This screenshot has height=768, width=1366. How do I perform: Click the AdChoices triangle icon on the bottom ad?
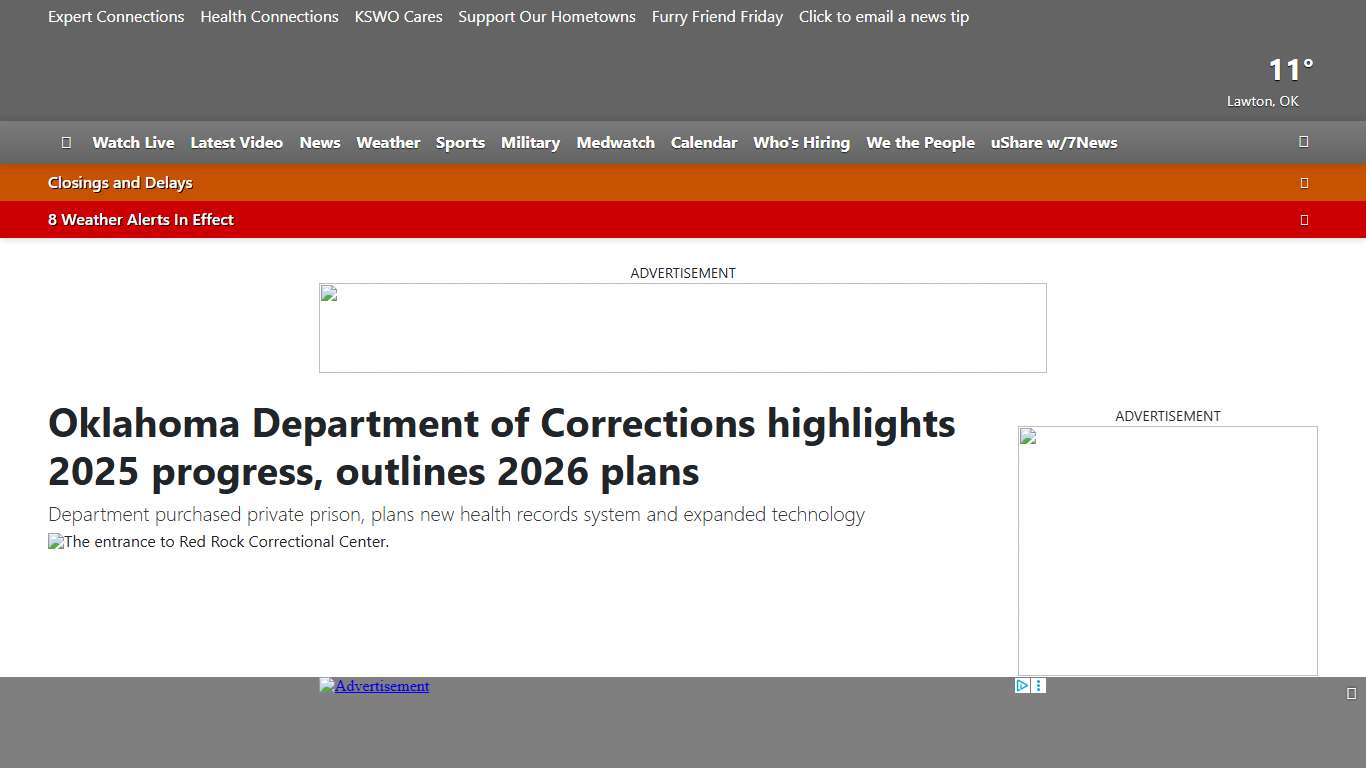(x=1020, y=685)
